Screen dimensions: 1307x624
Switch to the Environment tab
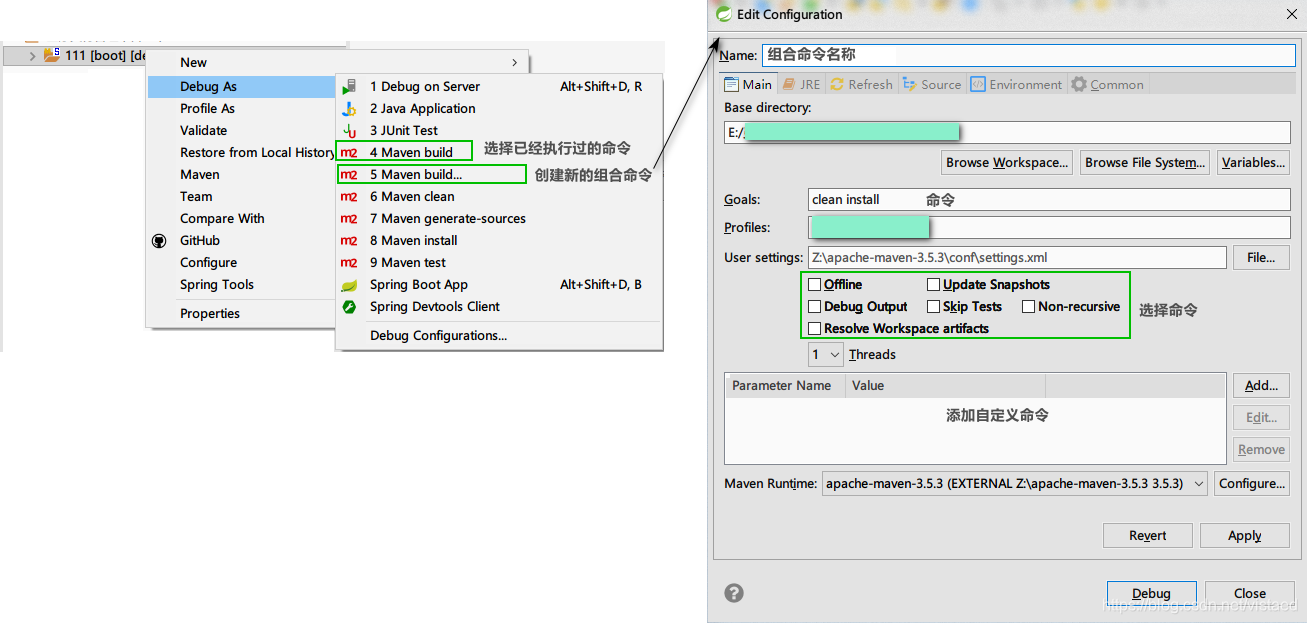coord(1016,85)
